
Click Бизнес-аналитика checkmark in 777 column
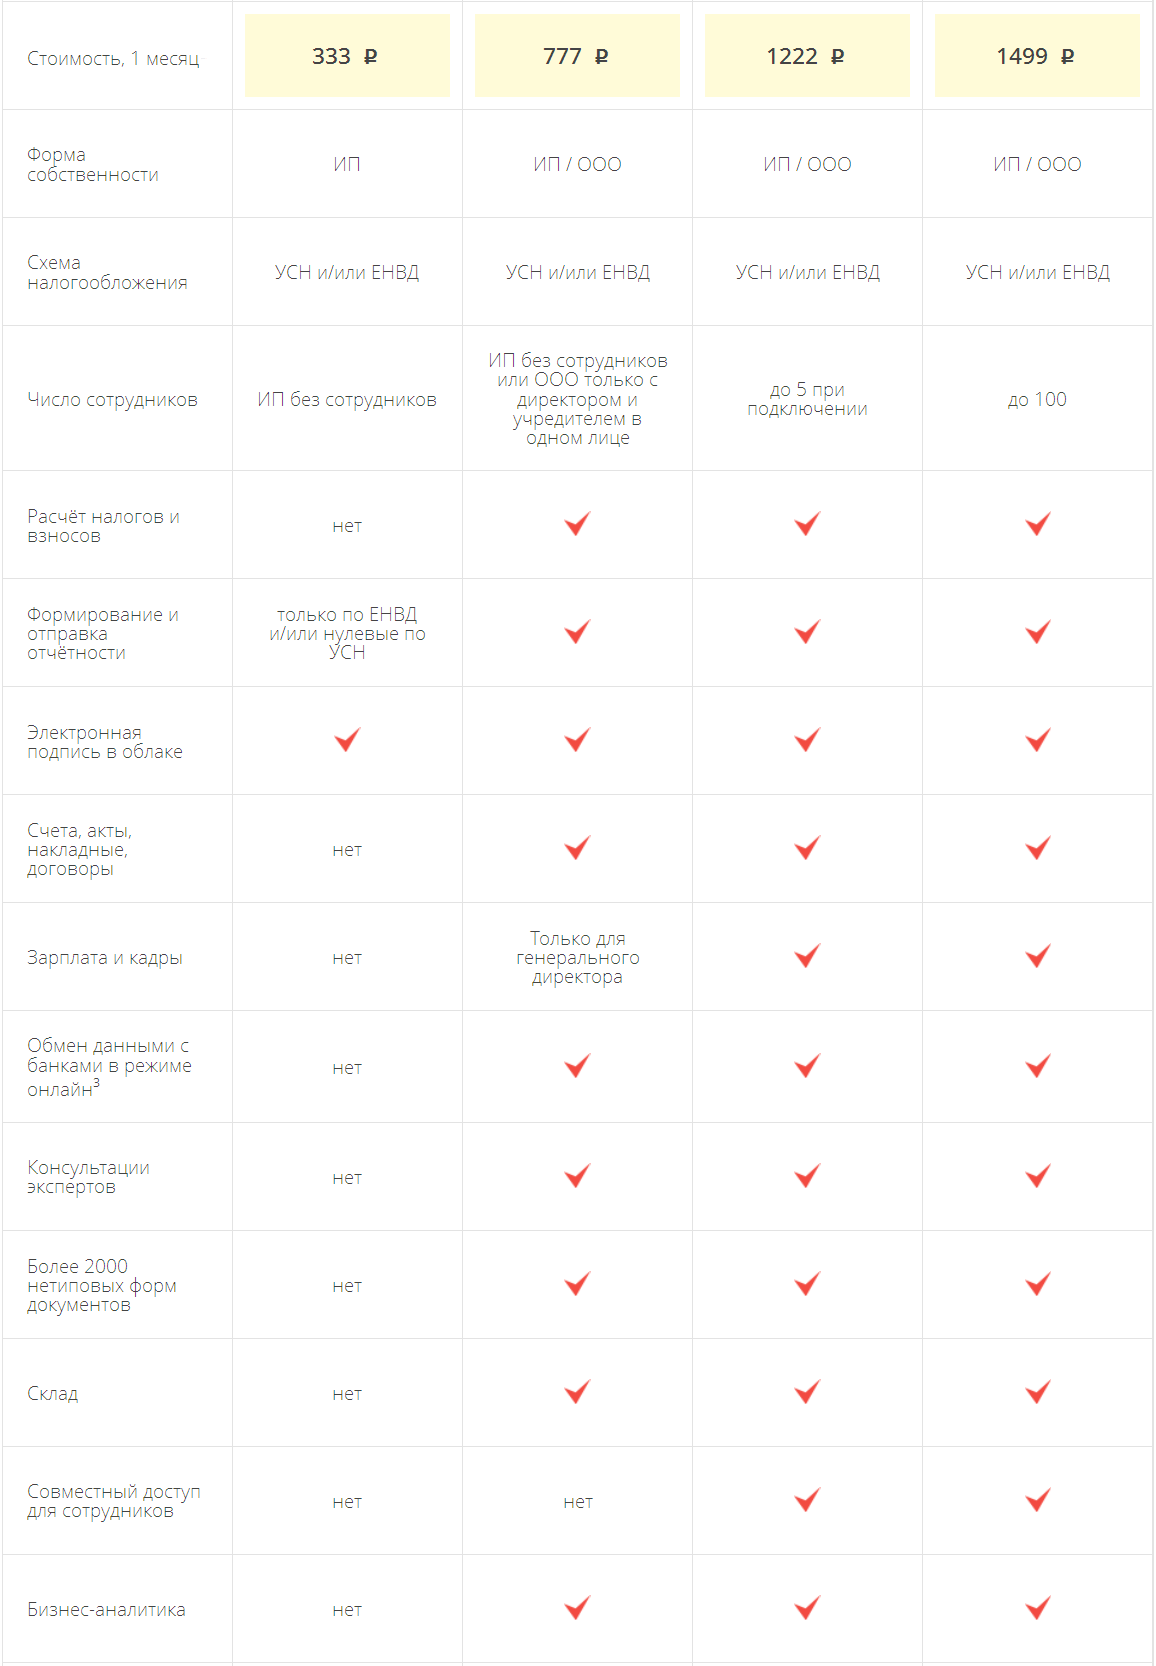click(x=577, y=1608)
